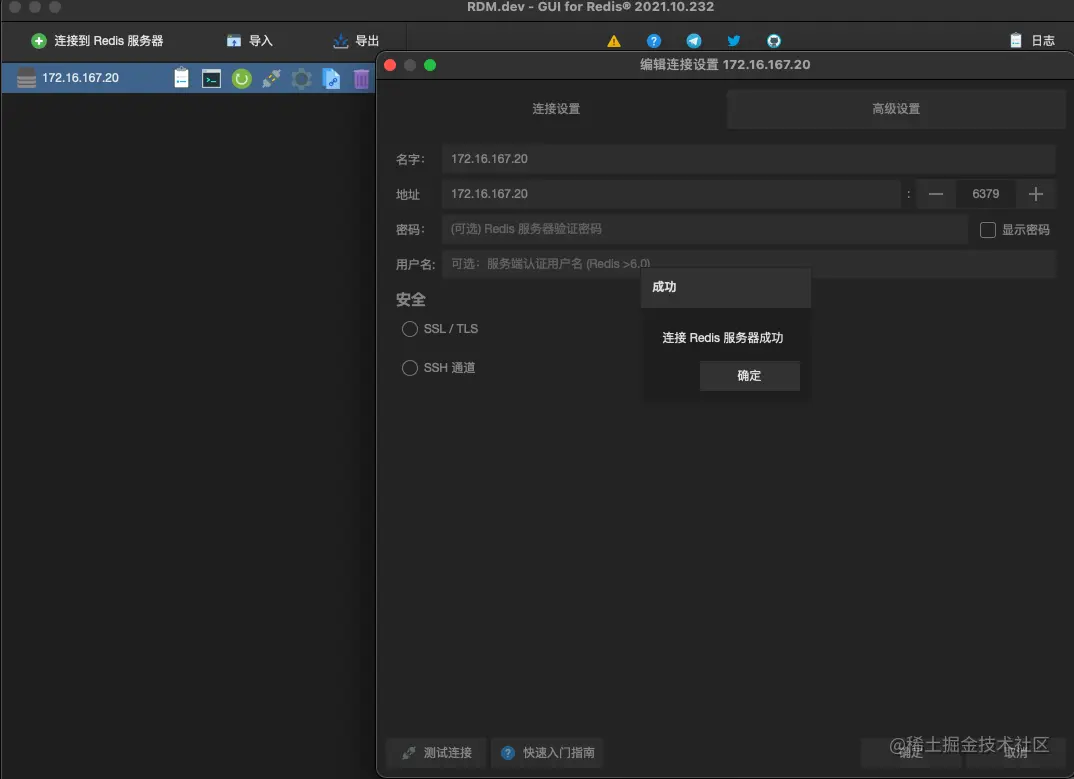Click the 名字 input field
Viewport: 1074px width, 779px height.
[748, 159]
